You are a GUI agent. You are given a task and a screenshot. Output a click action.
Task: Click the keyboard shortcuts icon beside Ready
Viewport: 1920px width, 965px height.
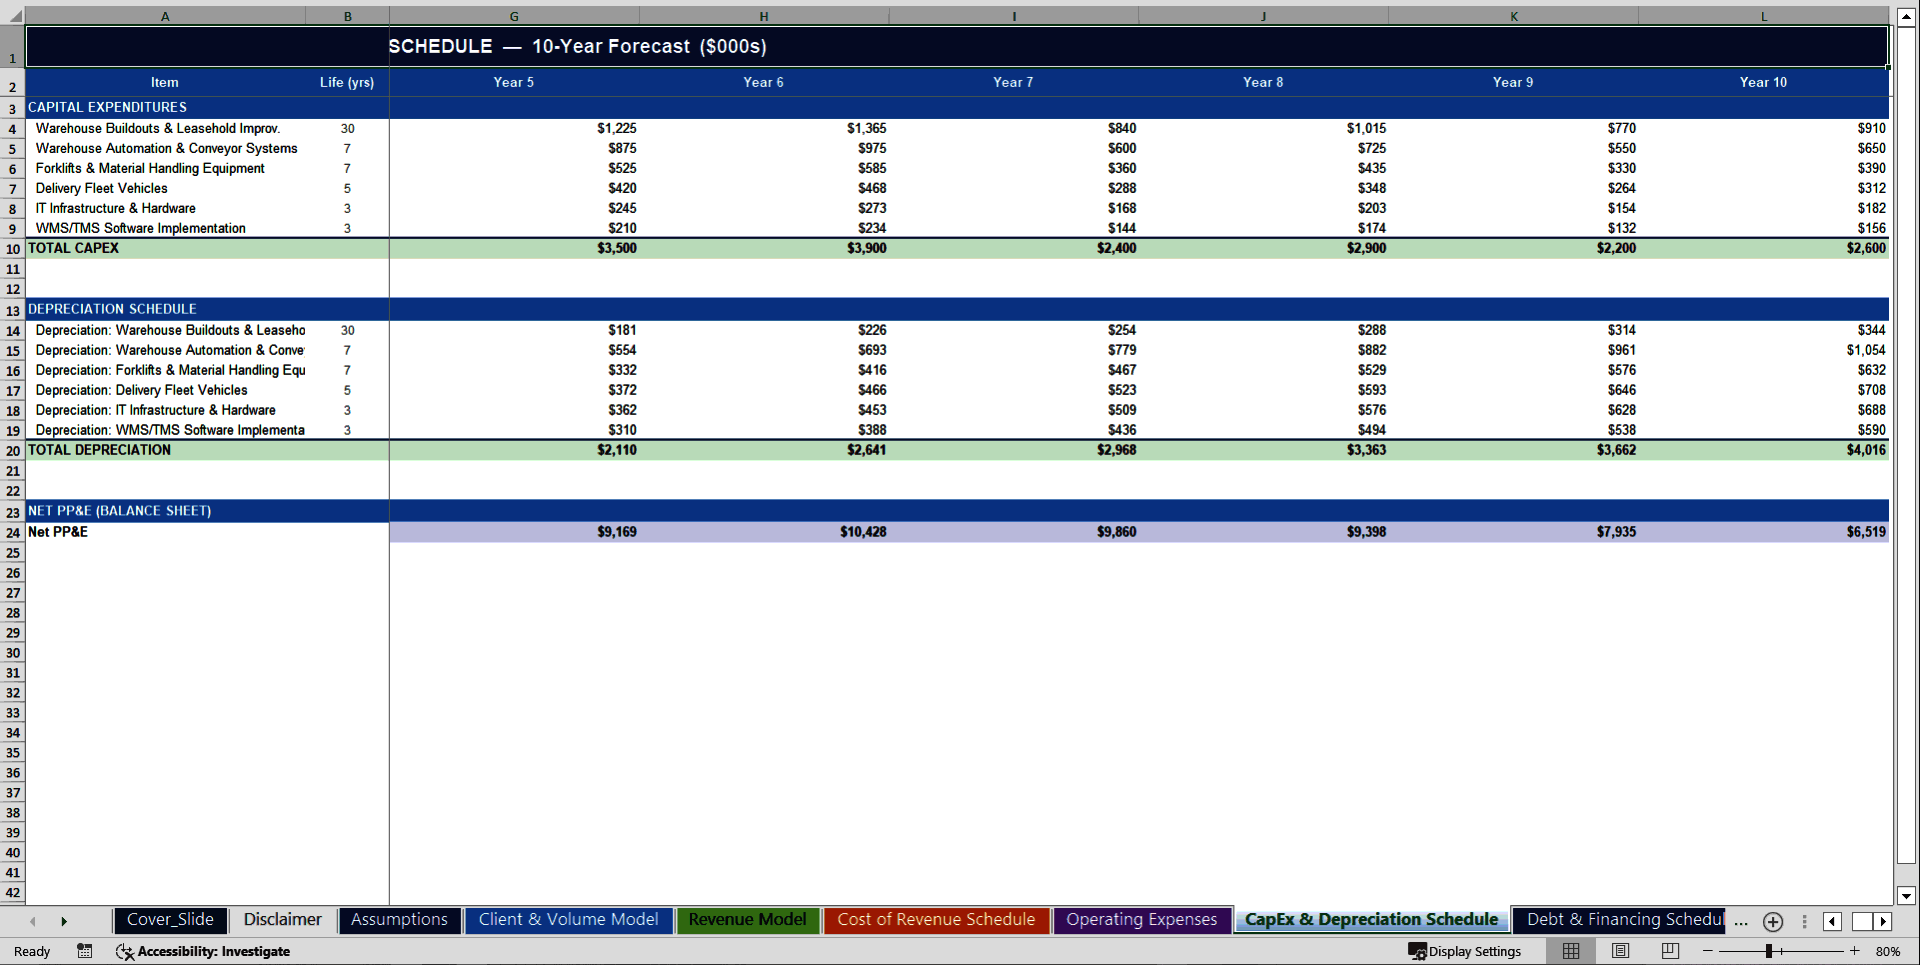pyautogui.click(x=85, y=951)
